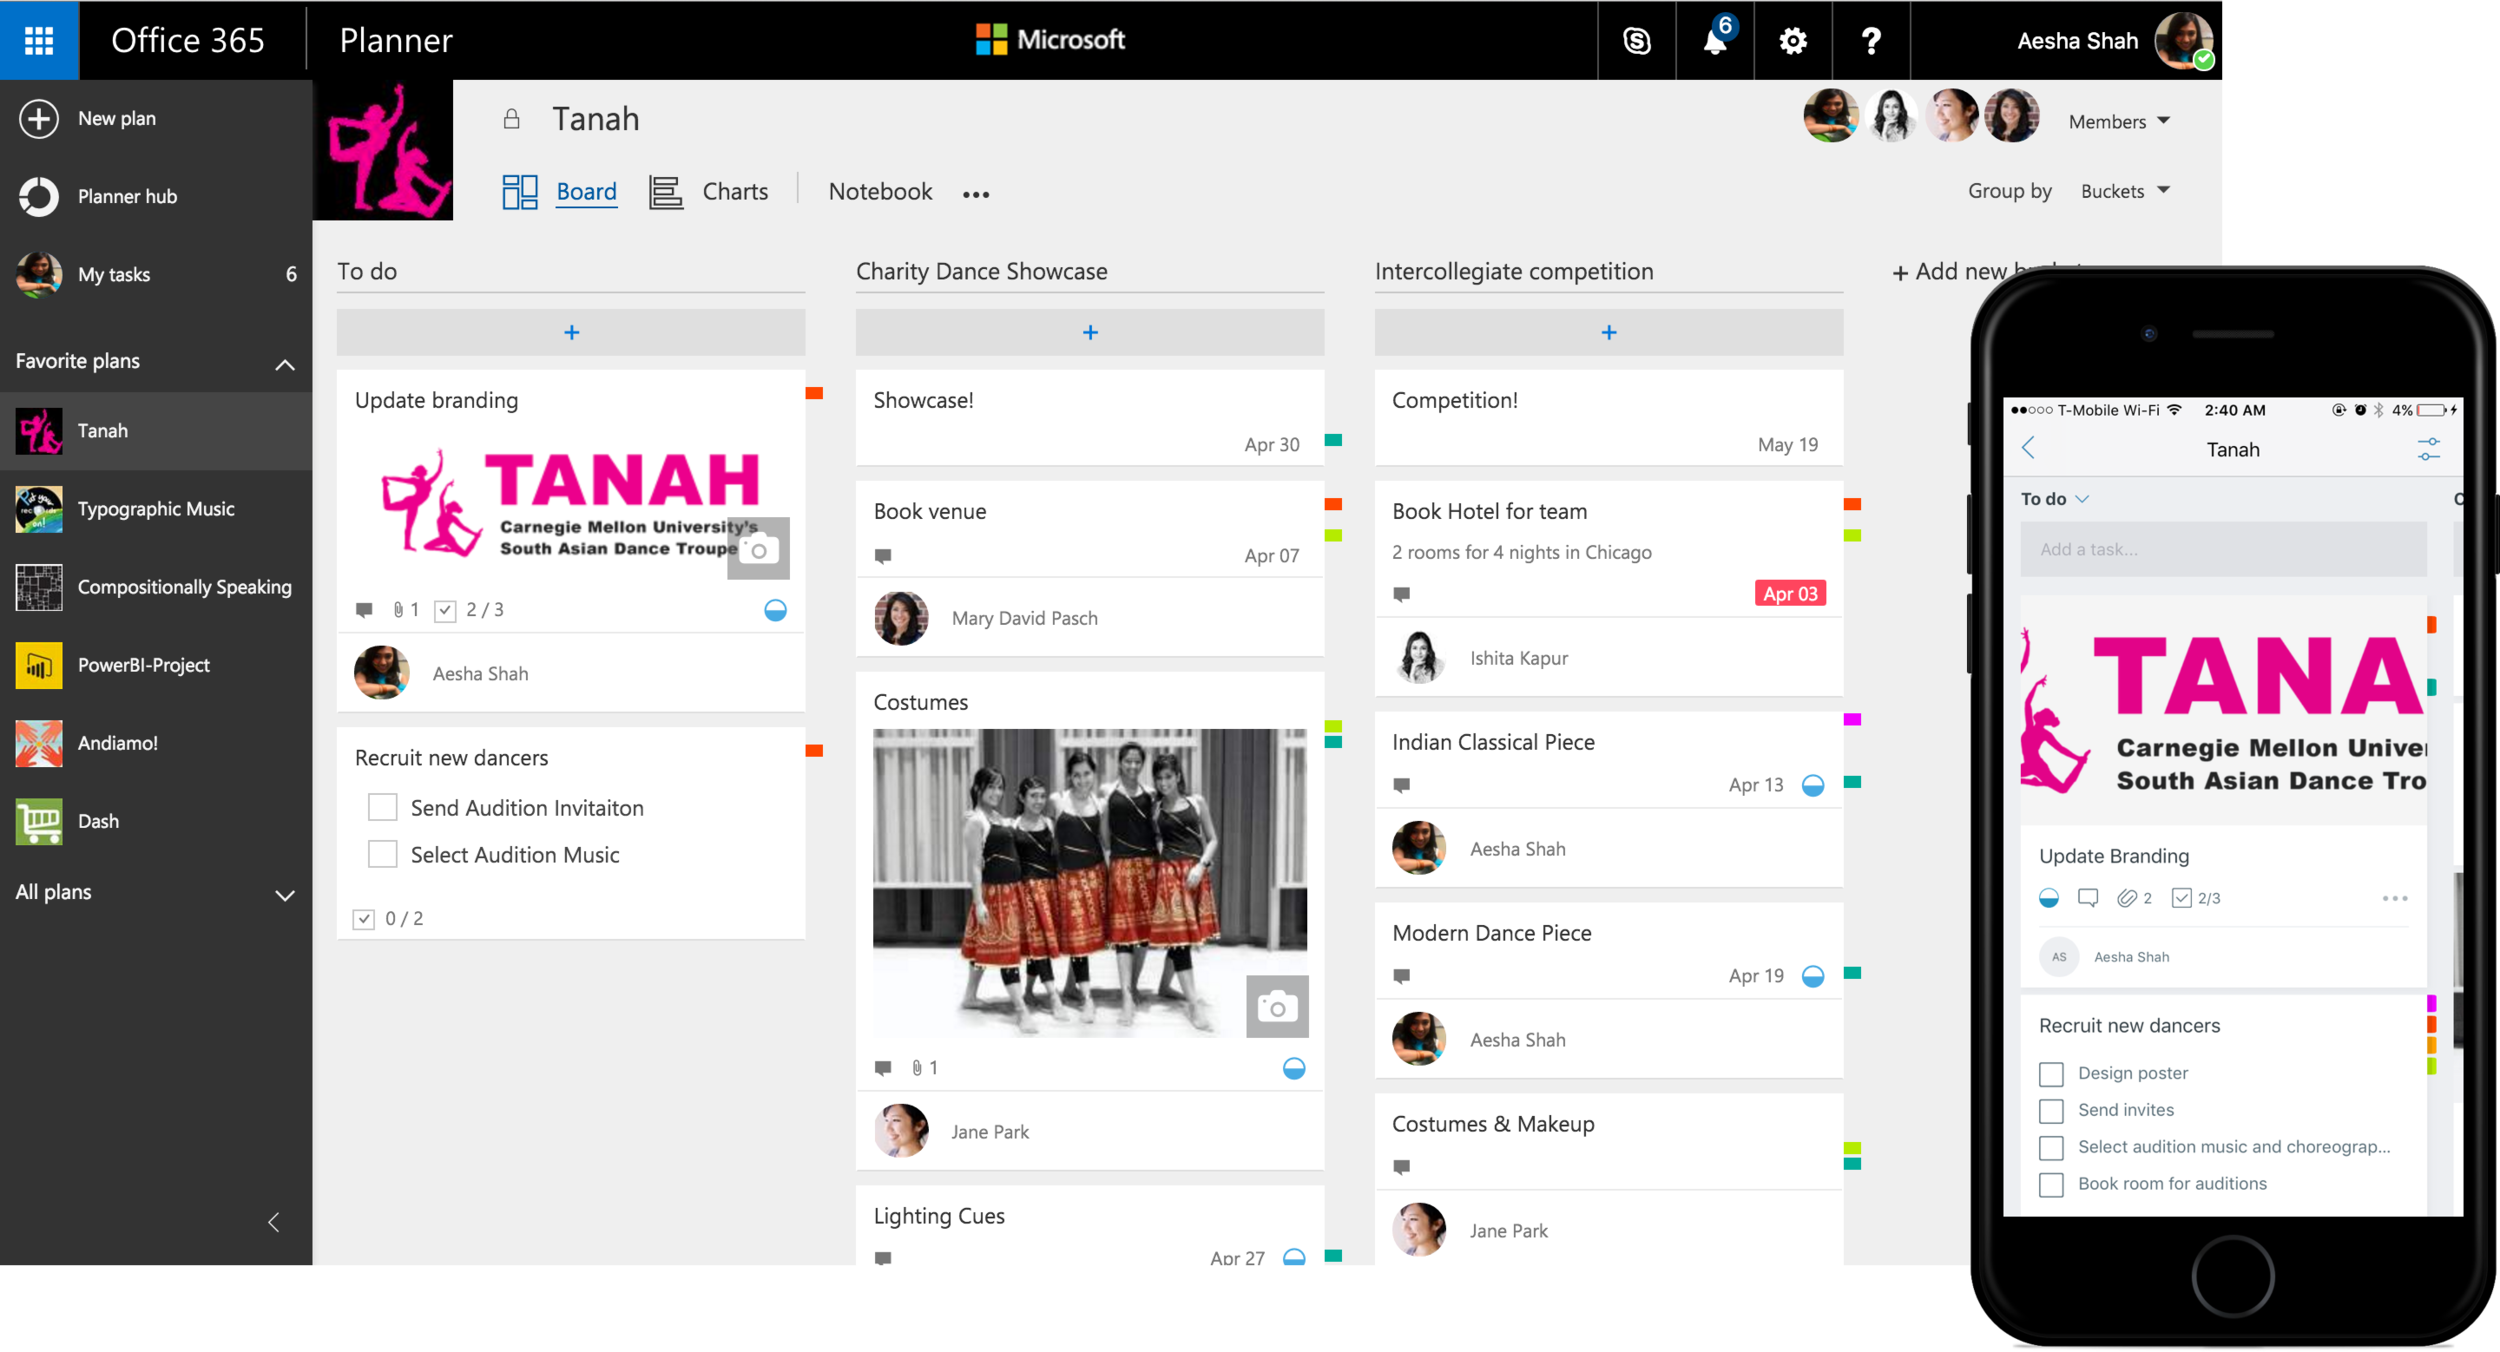Check Design poster on the phone
Viewport: 2500px width, 1352px height.
2051,1073
